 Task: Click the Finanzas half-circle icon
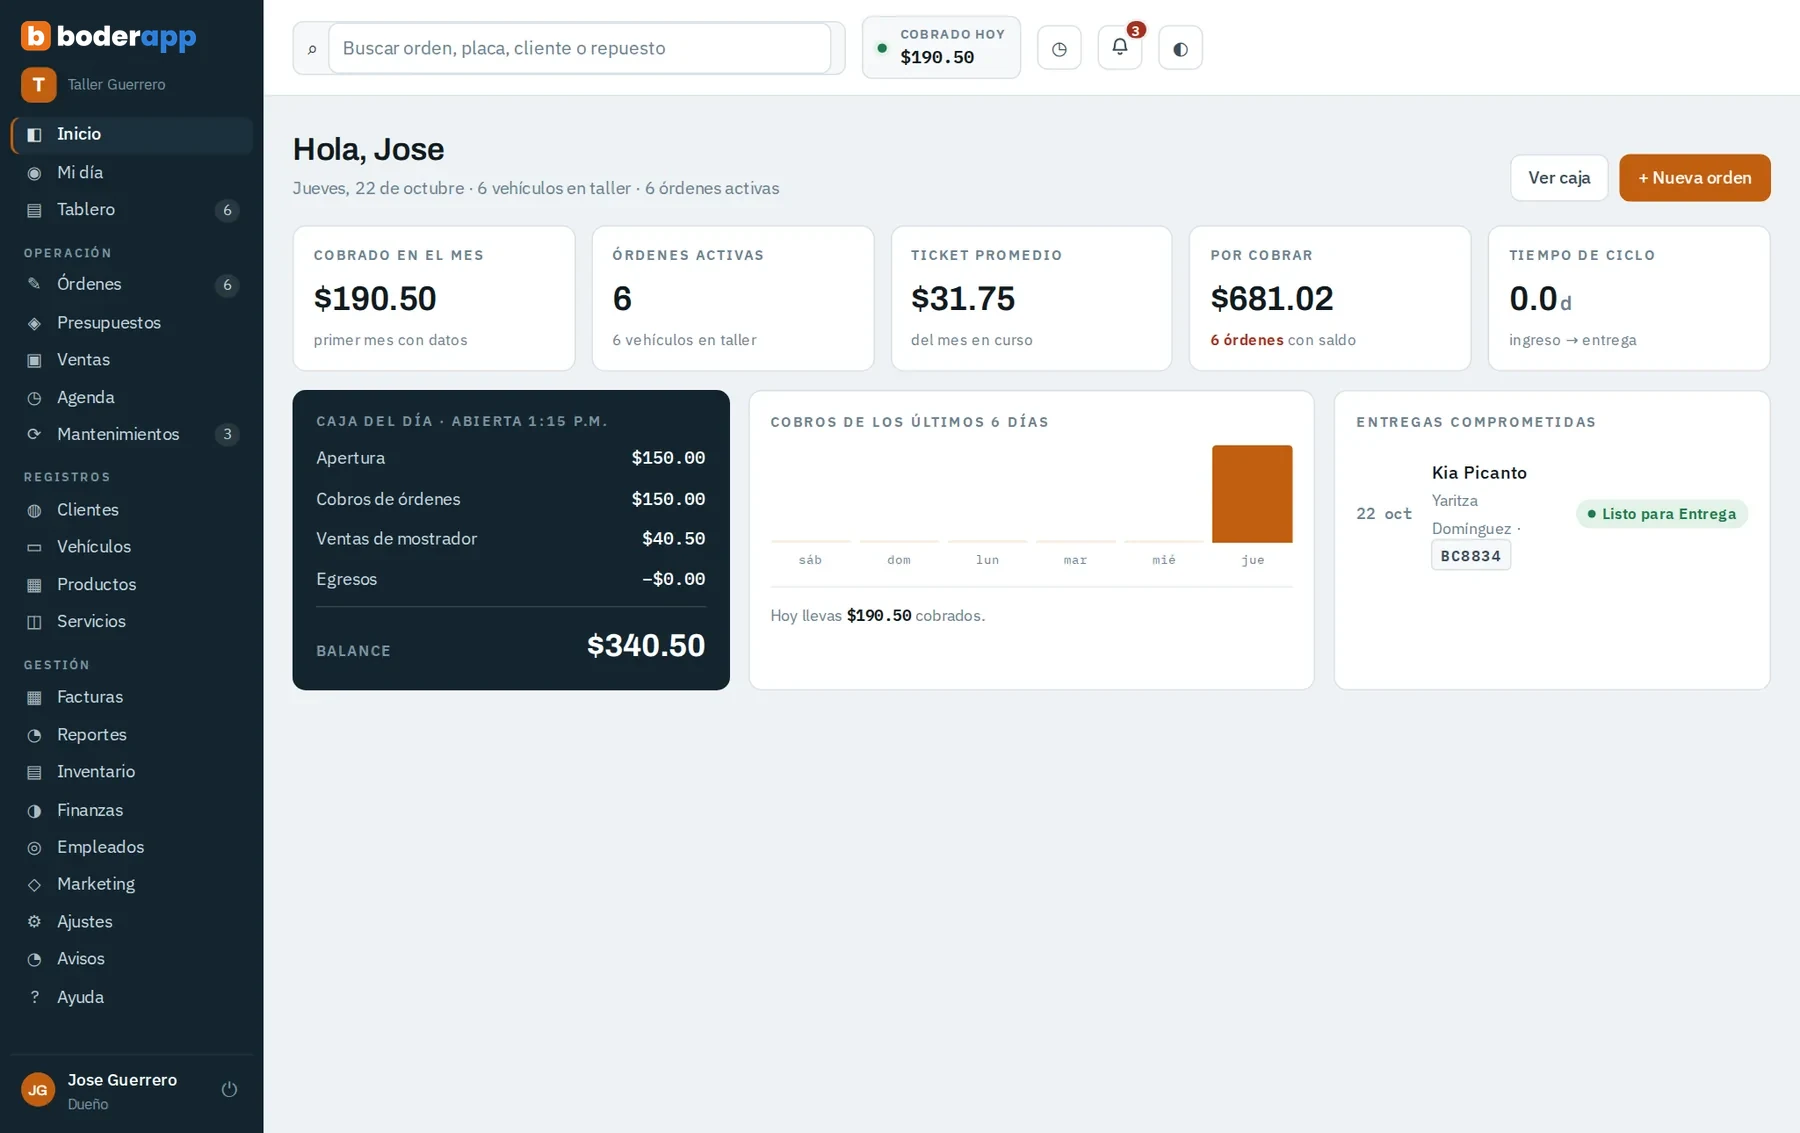(34, 810)
